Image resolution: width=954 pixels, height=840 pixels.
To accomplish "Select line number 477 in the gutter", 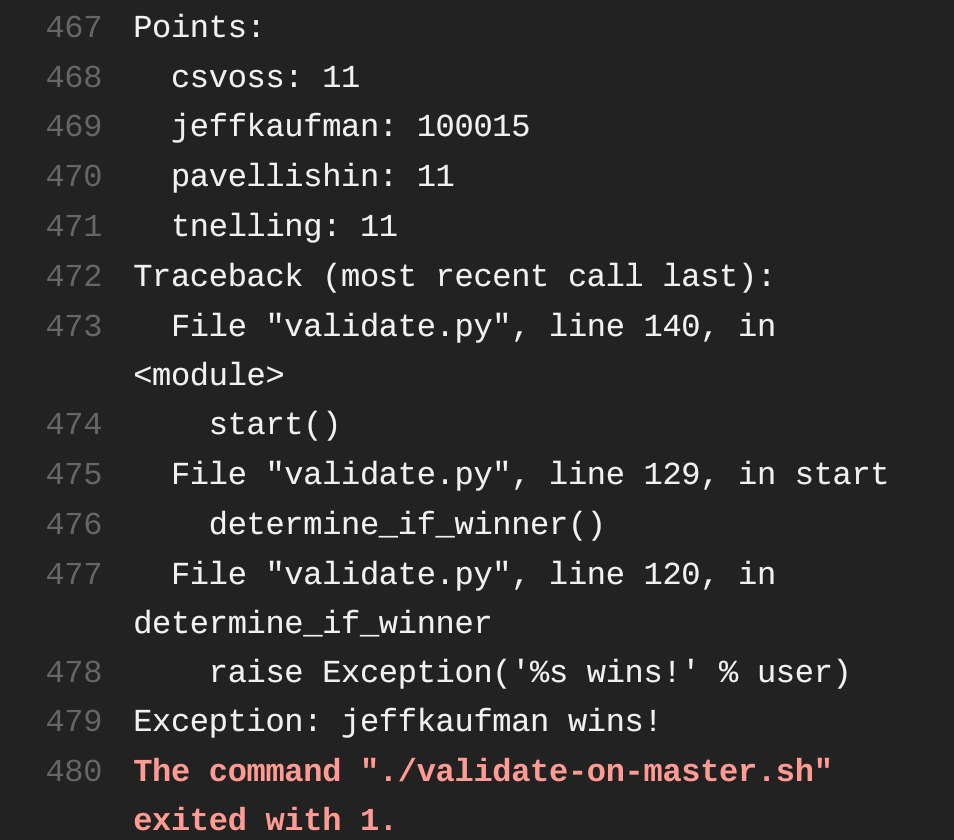I will coord(73,575).
